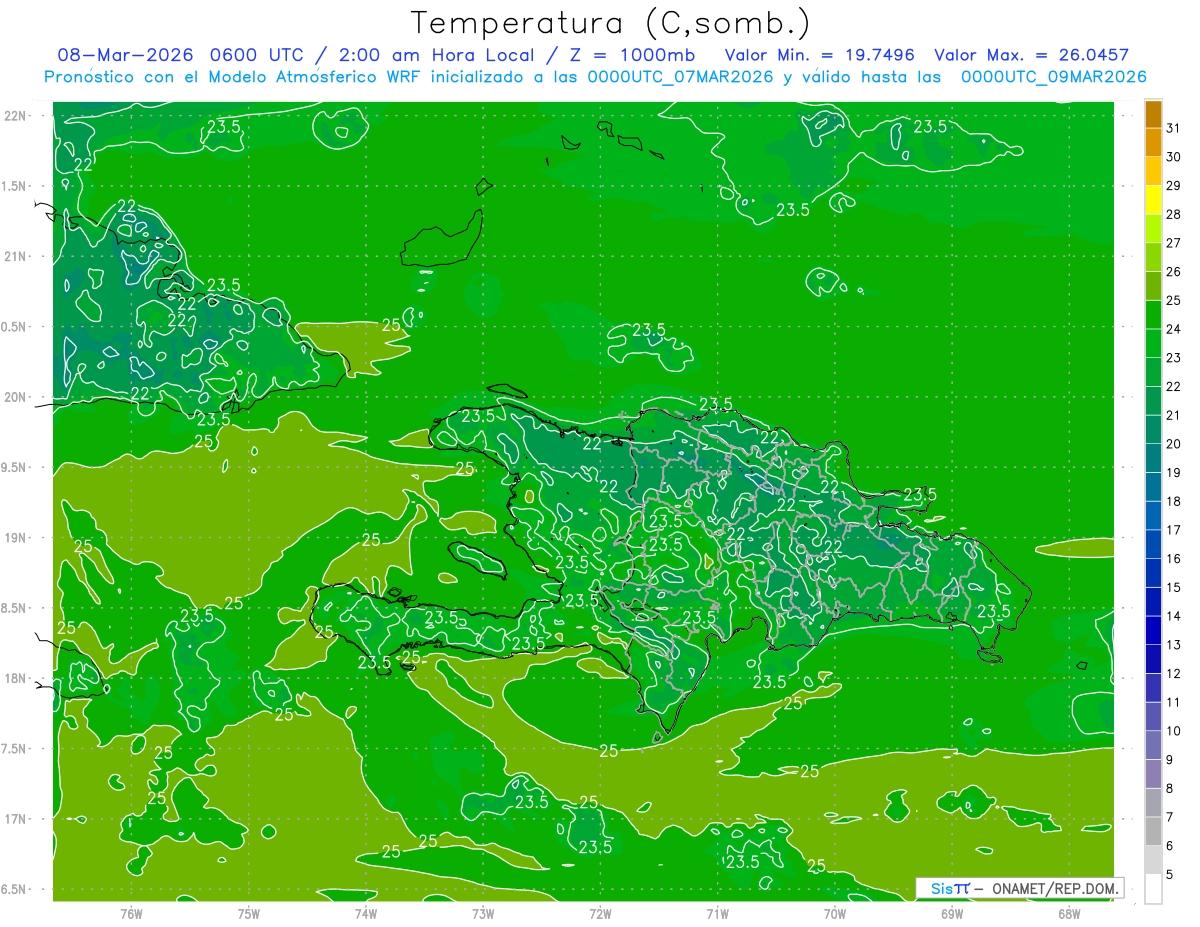Click the "Valor Max. = 26.0457" readout
Image resolution: width=1200 pixels, height=927 pixels.
[1031, 55]
